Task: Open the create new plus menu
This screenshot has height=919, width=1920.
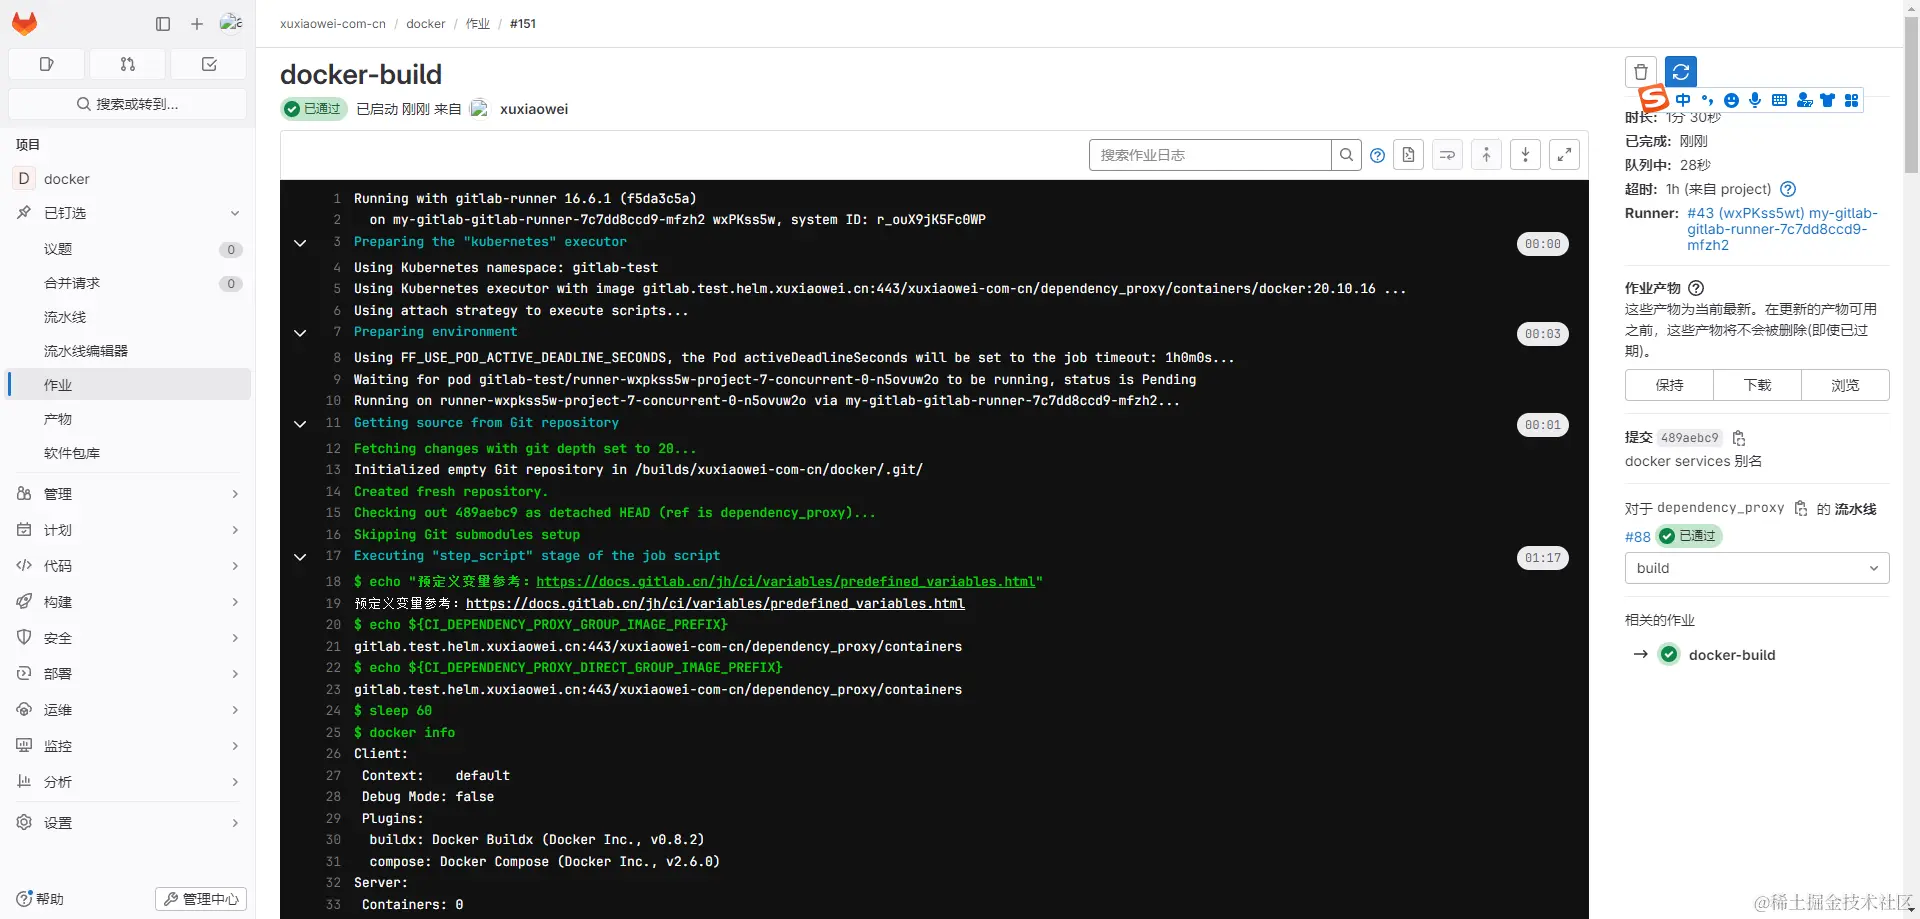Action: point(197,23)
